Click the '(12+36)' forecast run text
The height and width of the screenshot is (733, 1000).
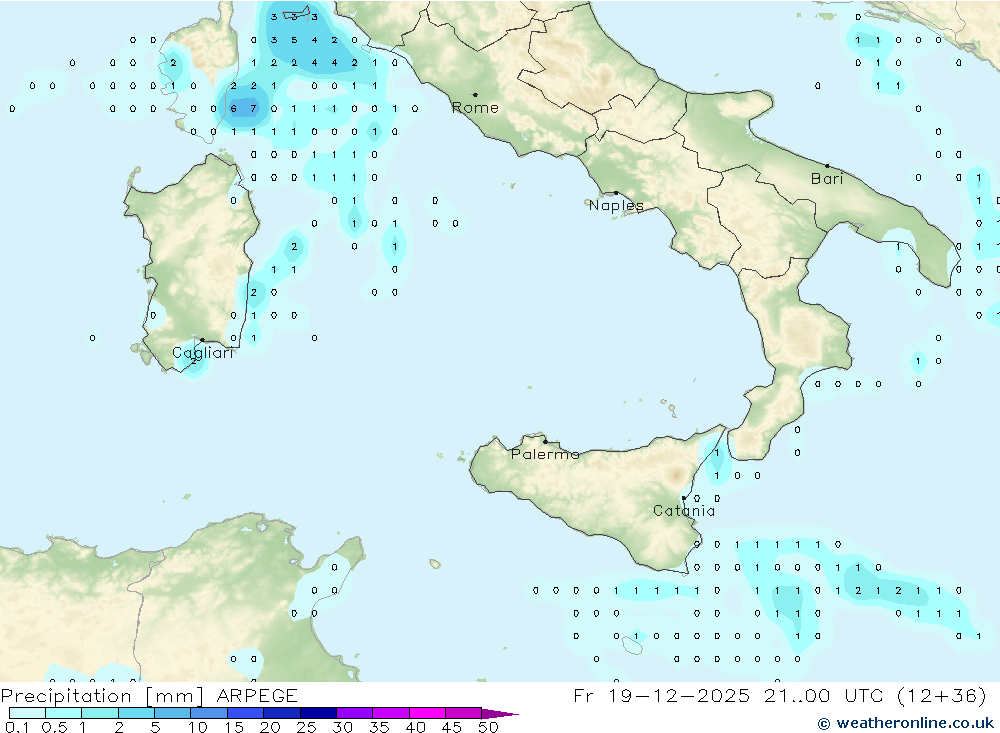[941, 696]
